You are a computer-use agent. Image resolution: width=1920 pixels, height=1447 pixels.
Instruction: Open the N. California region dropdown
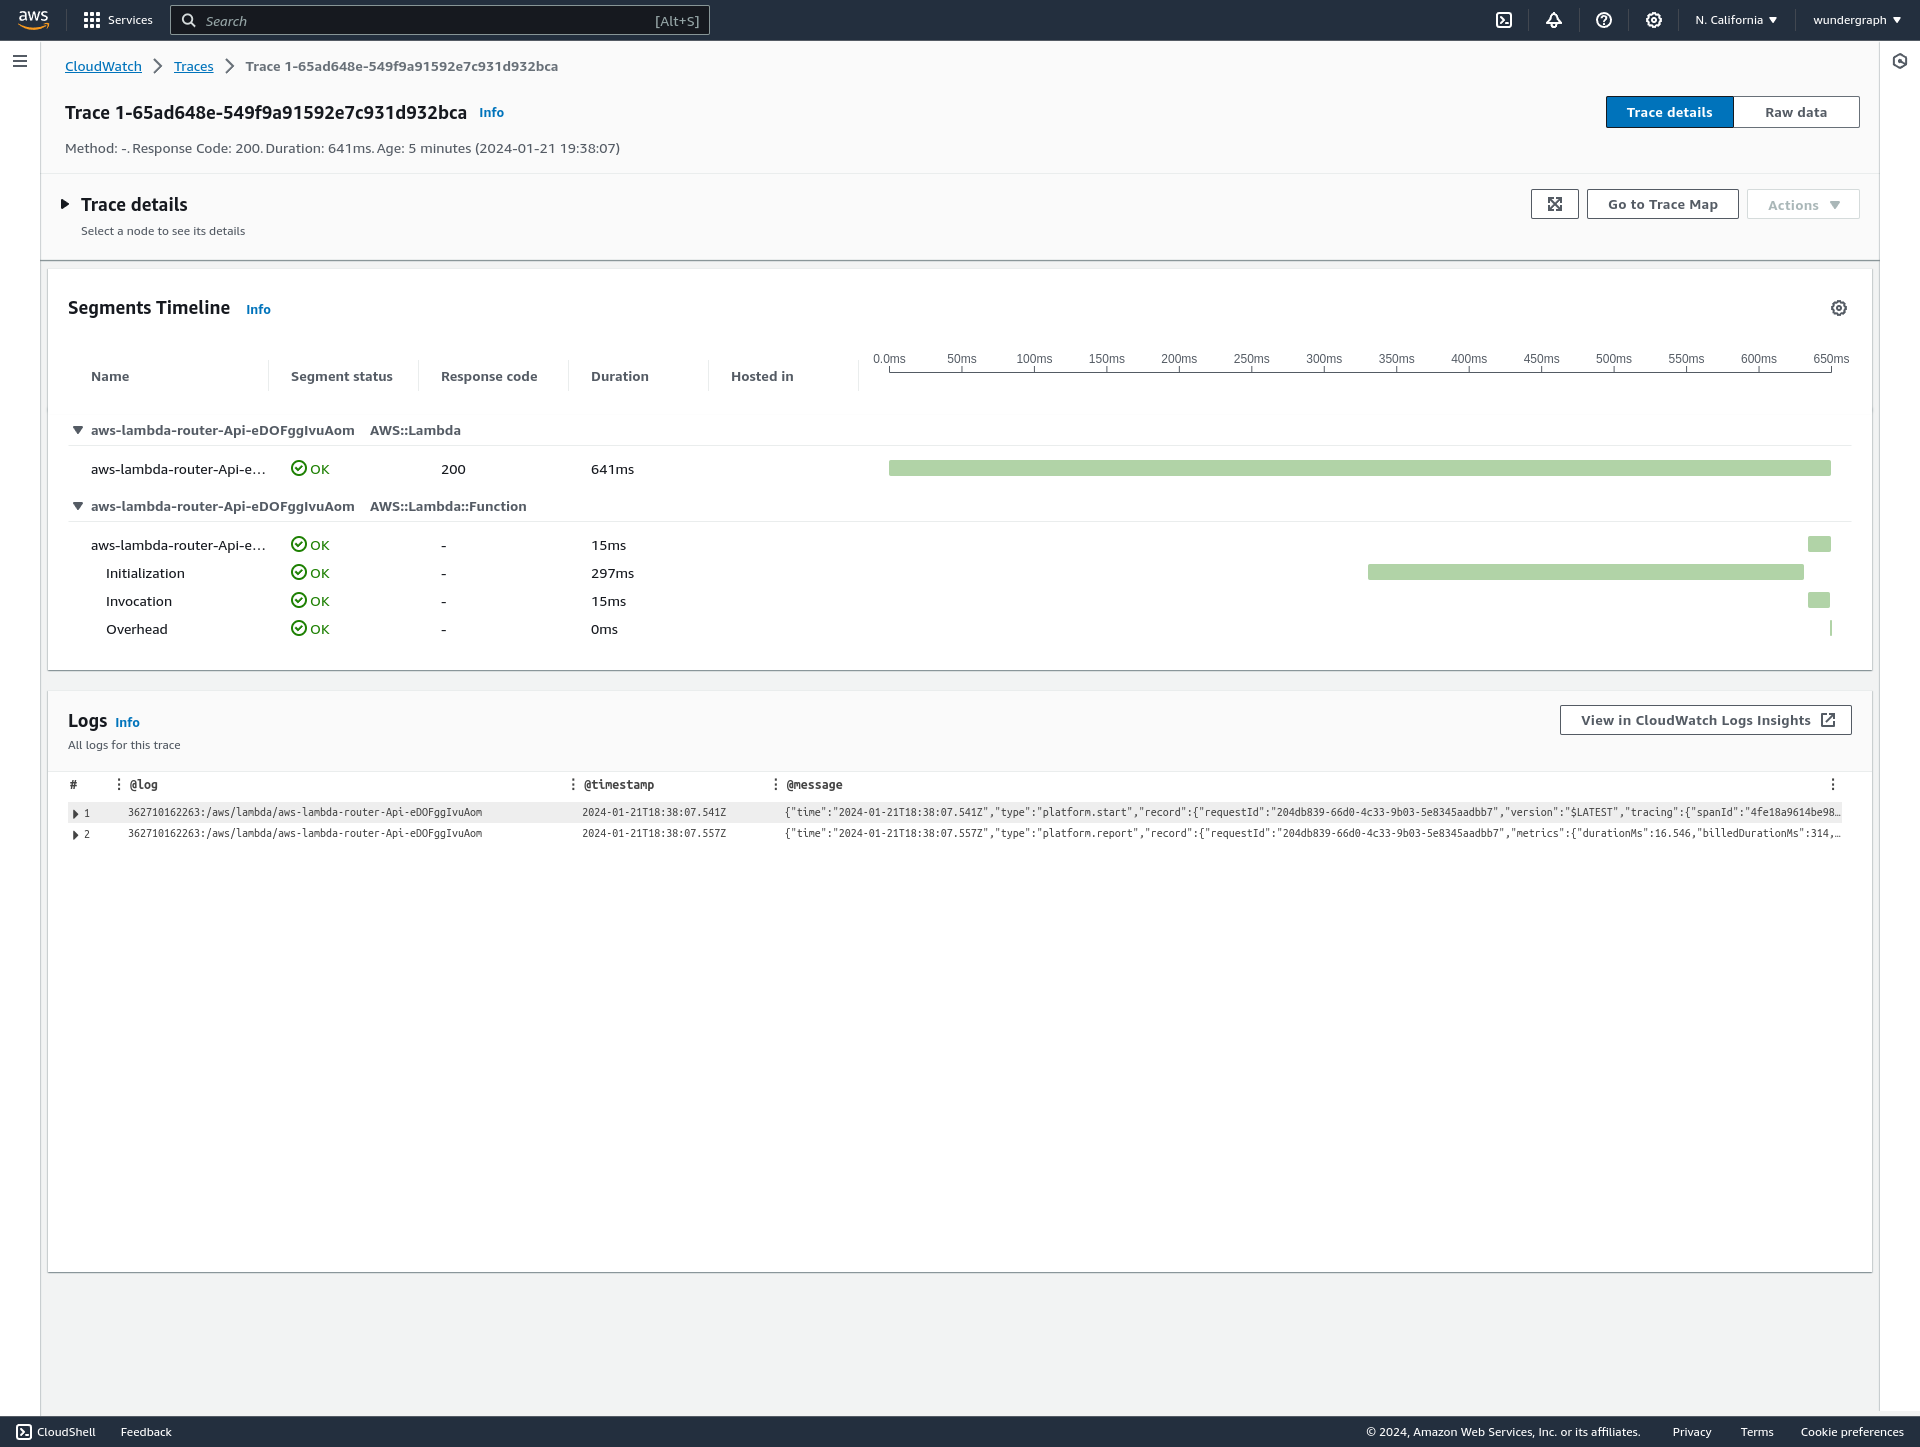[1736, 20]
